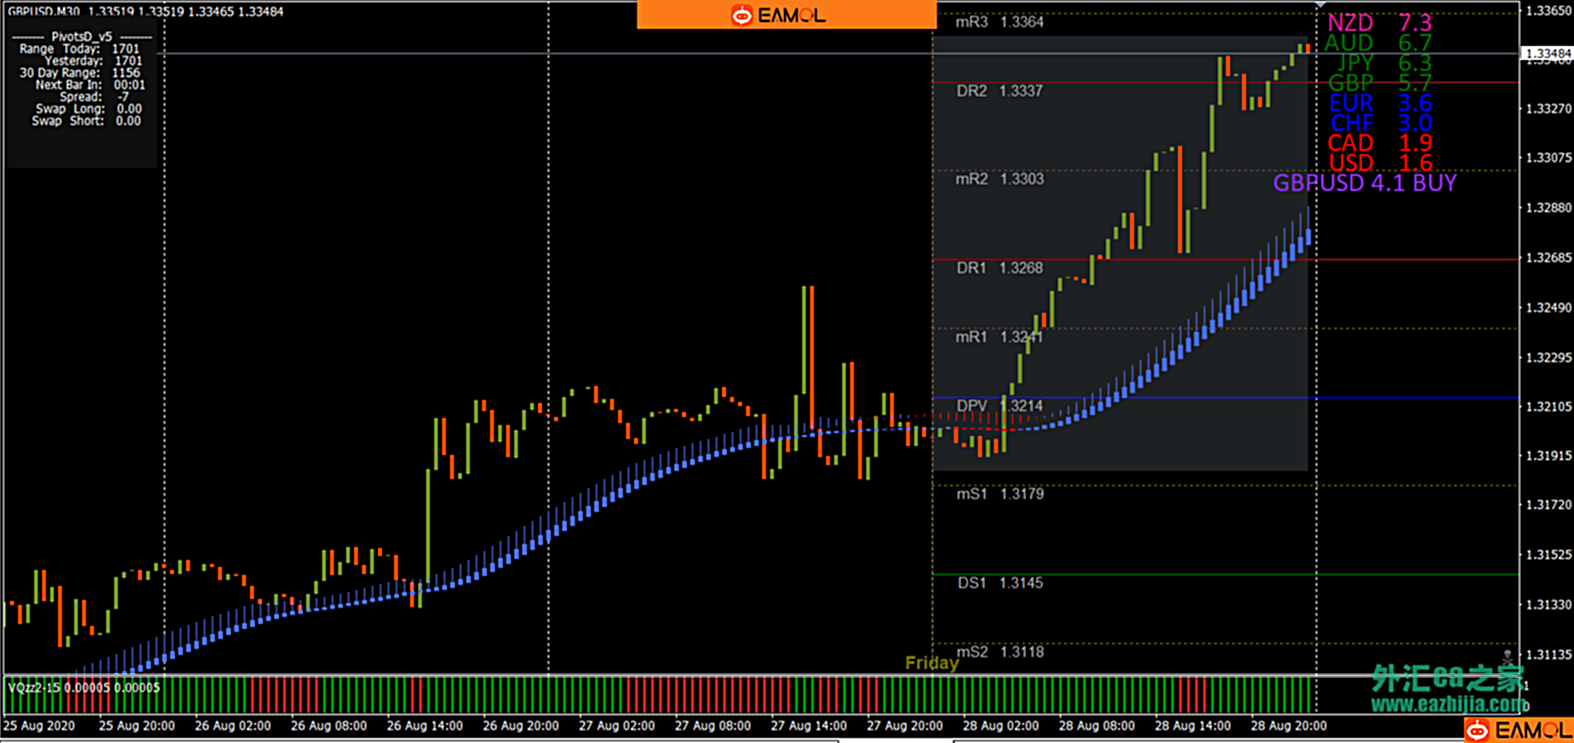Select the DPV 1.3214 pivot label

coord(999,406)
